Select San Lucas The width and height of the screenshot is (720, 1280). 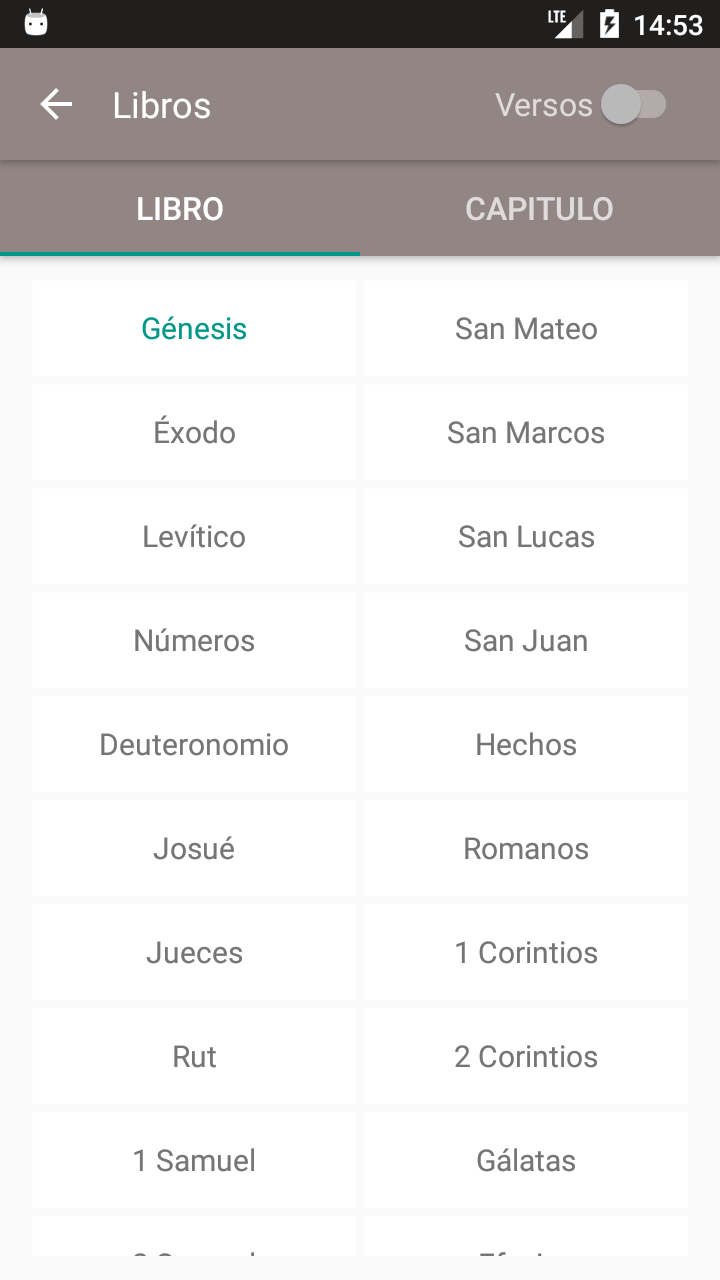click(x=526, y=537)
